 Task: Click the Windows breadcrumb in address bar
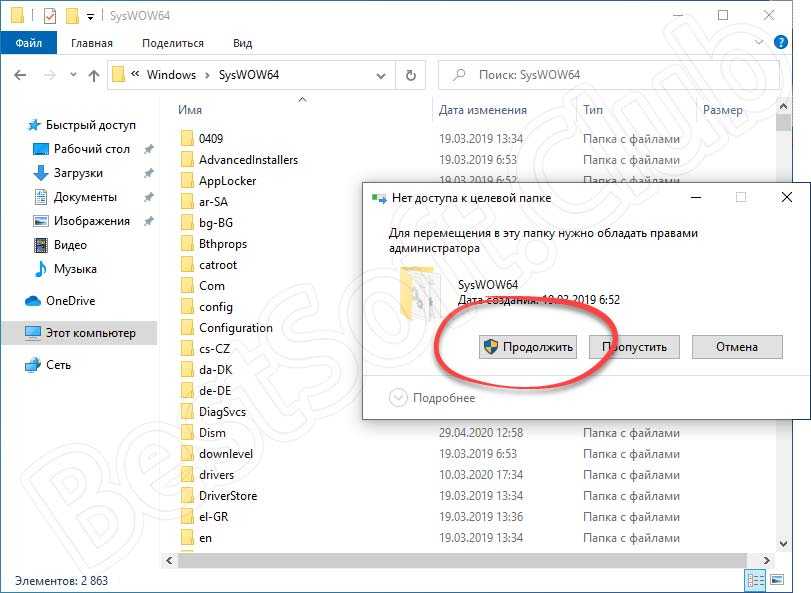point(171,75)
